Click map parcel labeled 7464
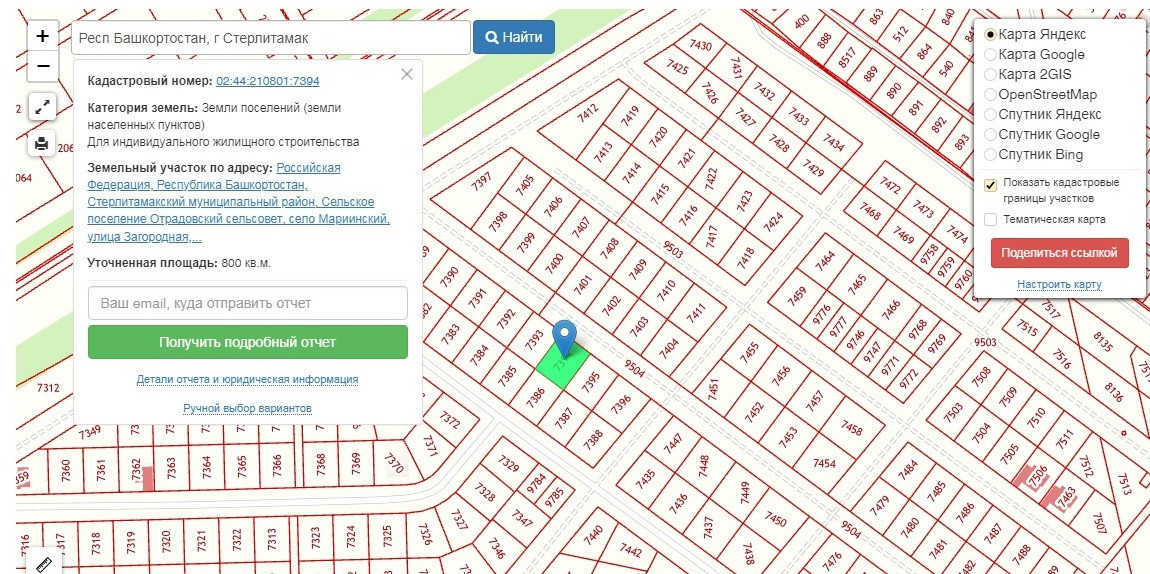This screenshot has width=1150, height=574. [825, 262]
